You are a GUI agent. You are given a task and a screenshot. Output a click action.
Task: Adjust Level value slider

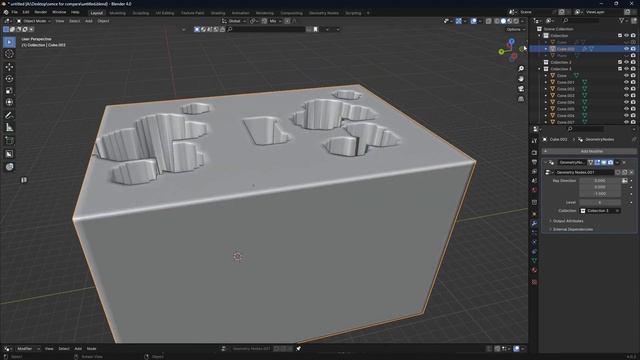pos(600,202)
